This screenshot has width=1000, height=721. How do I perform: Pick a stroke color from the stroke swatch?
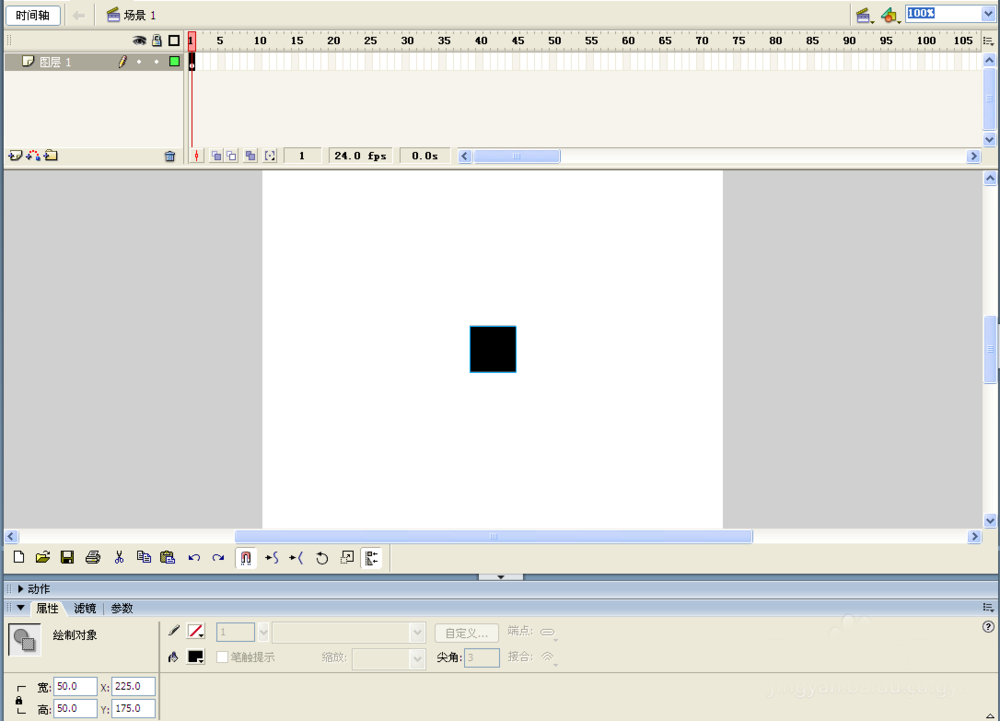tap(196, 632)
